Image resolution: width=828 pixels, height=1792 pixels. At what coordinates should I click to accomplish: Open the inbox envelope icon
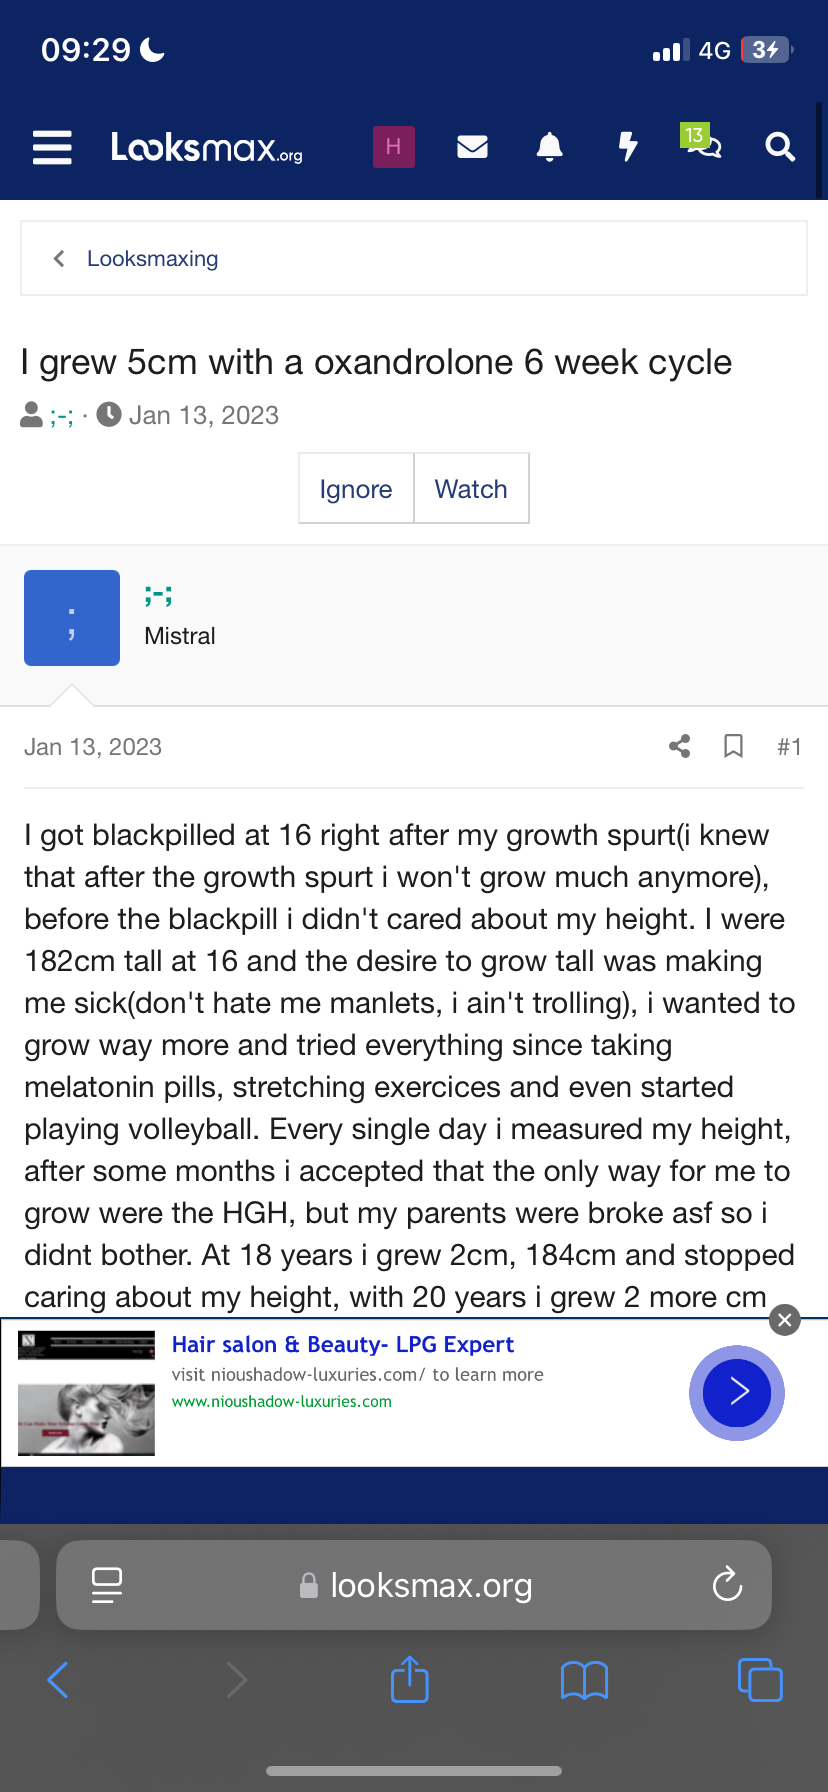(x=472, y=147)
